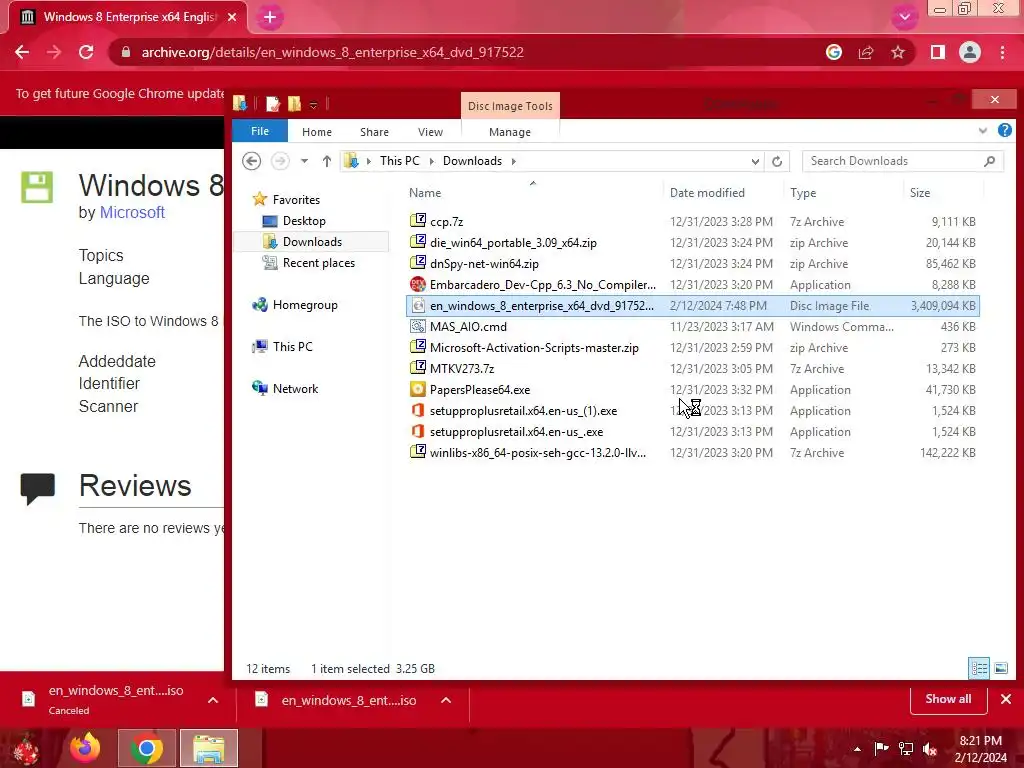This screenshot has width=1024, height=768.
Task: Go back in Chrome browser
Action: coord(22,52)
